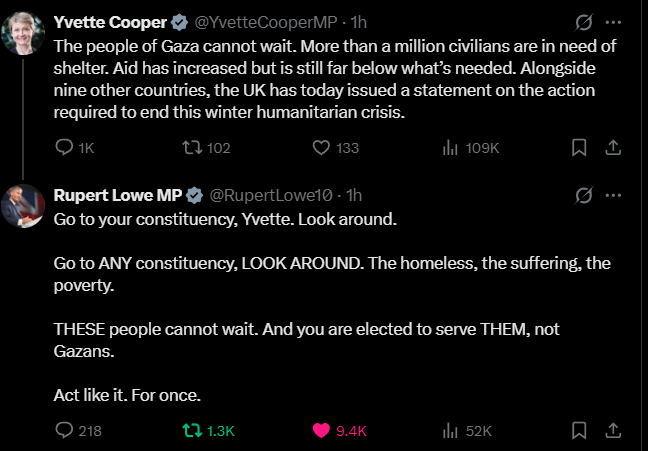Open more options menu on Yvette Cooper's tweet
This screenshot has height=451, width=648.
pyautogui.click(x=614, y=21)
